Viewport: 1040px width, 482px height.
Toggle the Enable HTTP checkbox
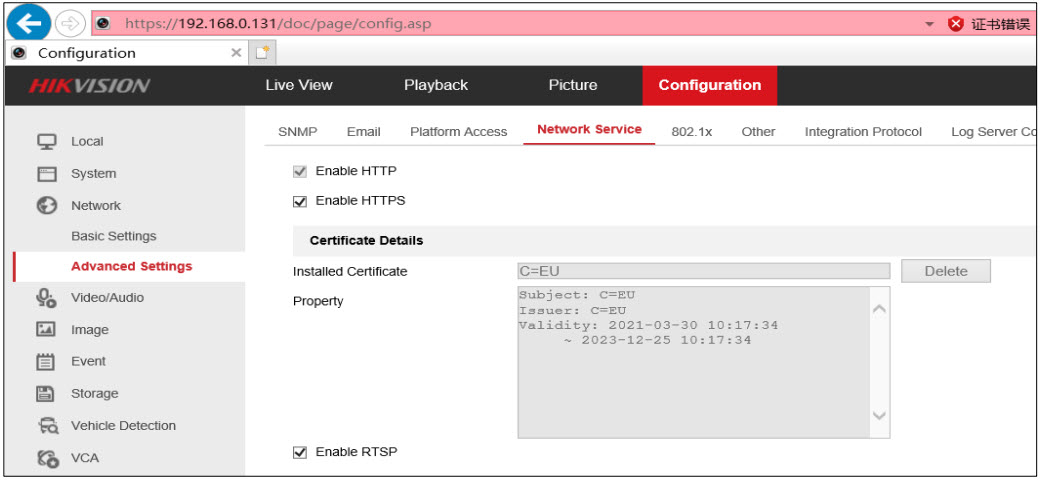tap(300, 171)
